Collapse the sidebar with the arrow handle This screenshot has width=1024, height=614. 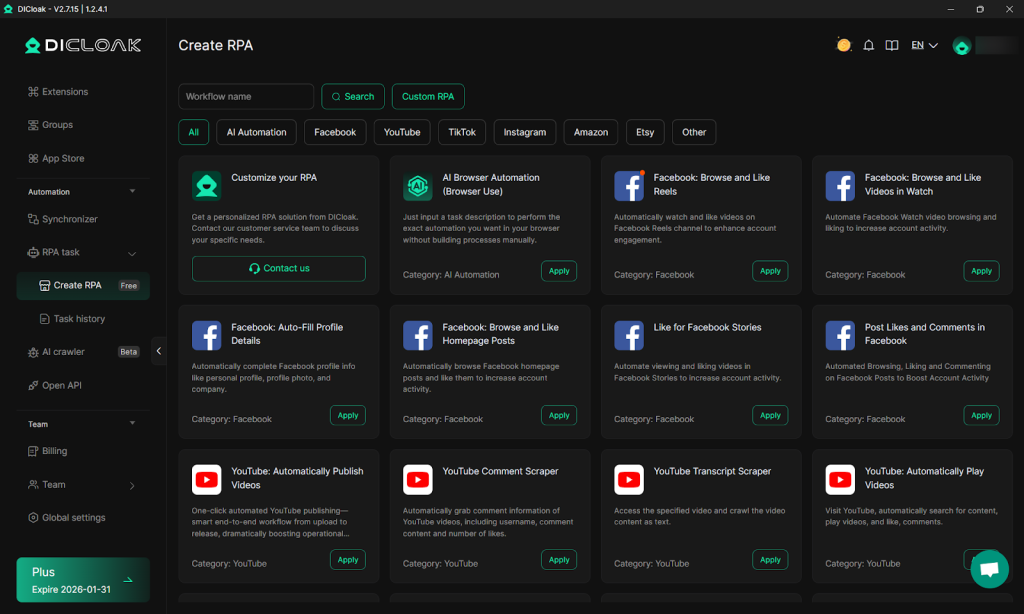point(159,351)
